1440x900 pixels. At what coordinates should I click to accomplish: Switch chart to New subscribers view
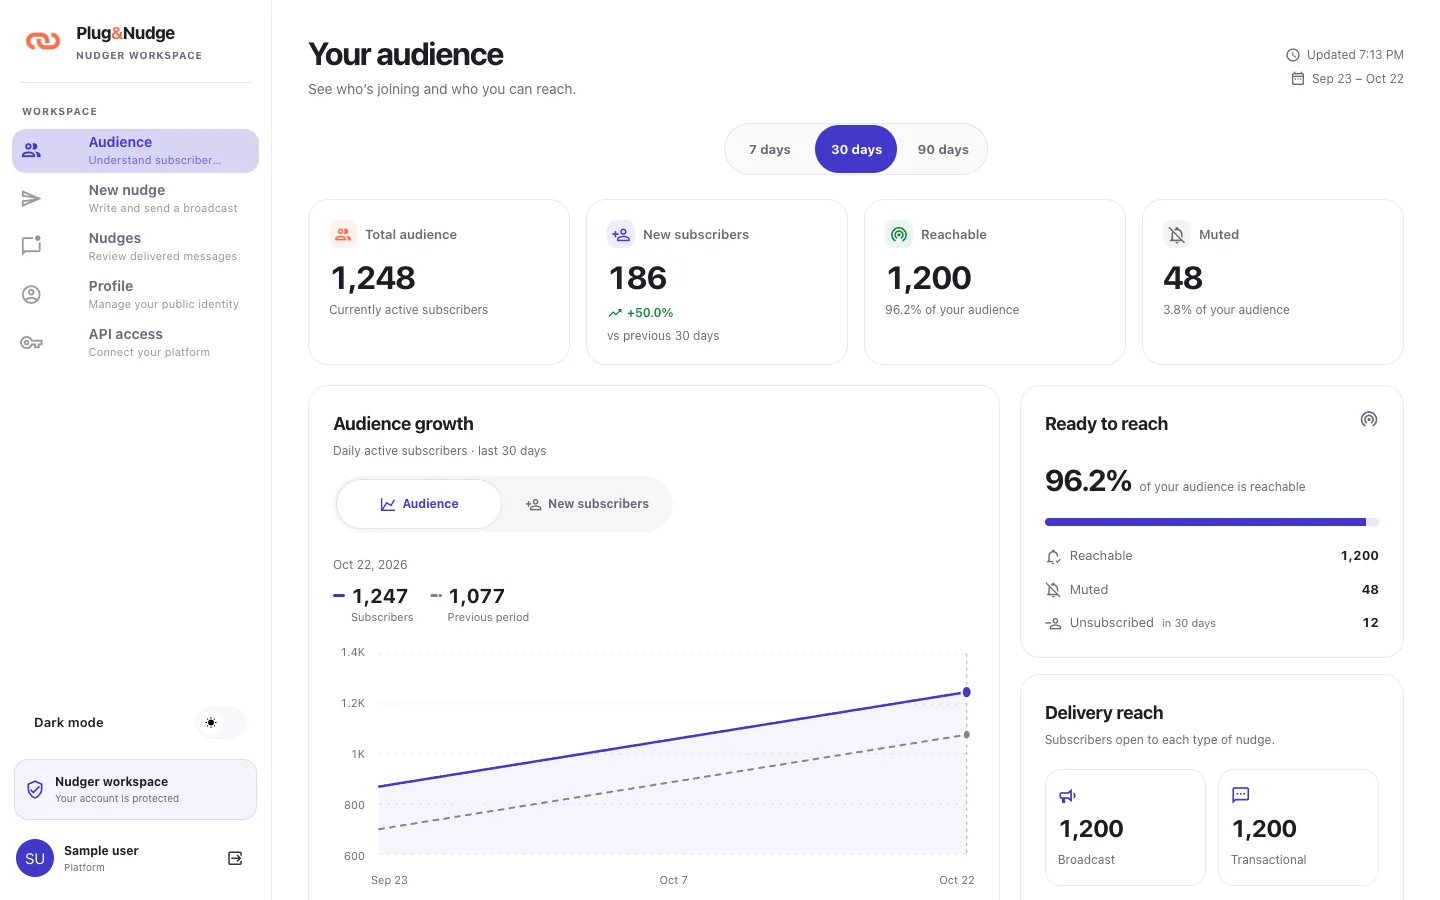[x=587, y=504]
